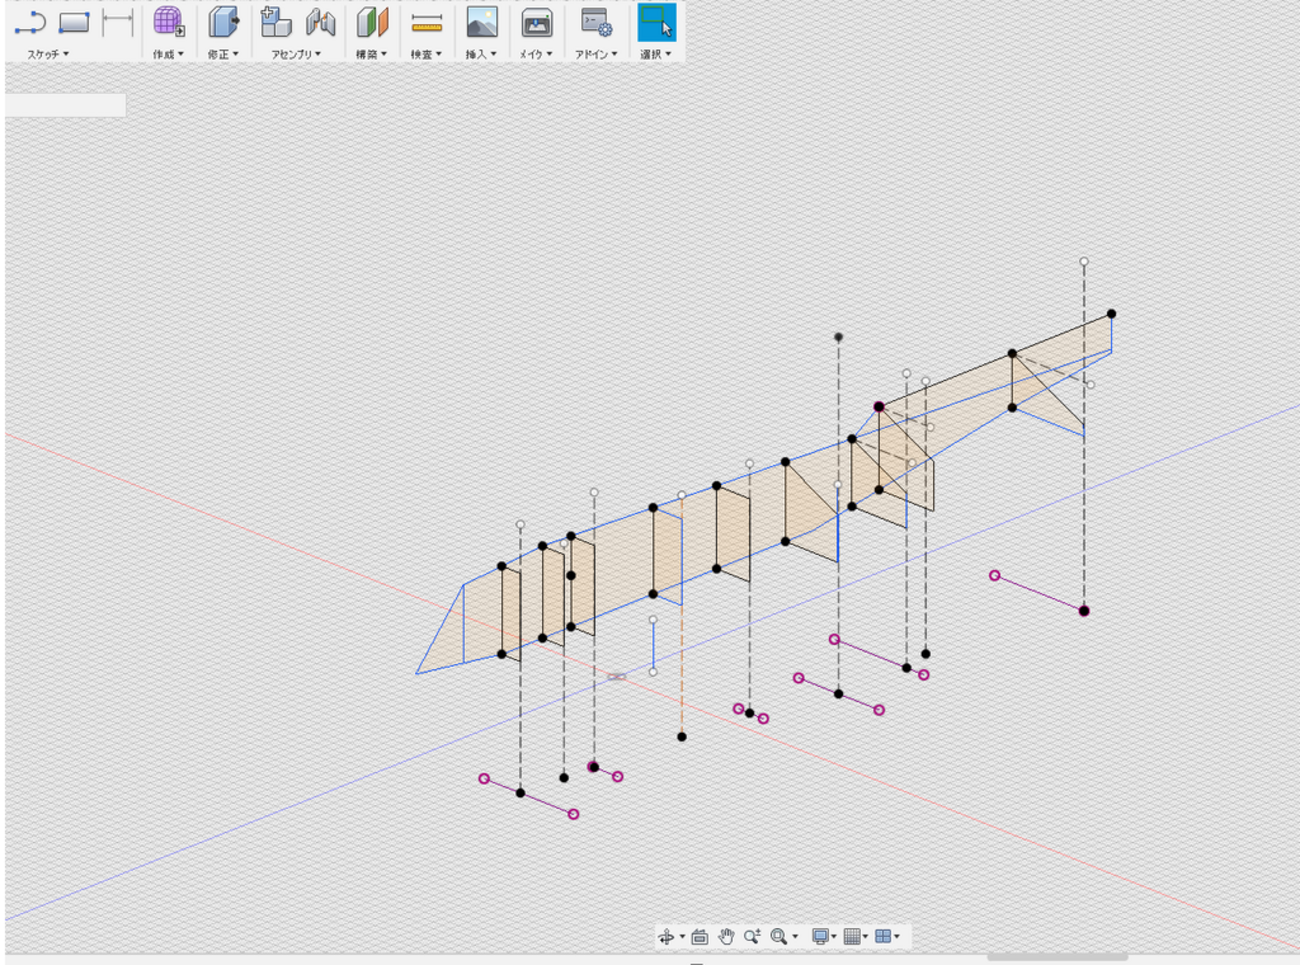Screen dimensions: 1300x965
Task: Open the 検査 menu
Action: (426, 54)
